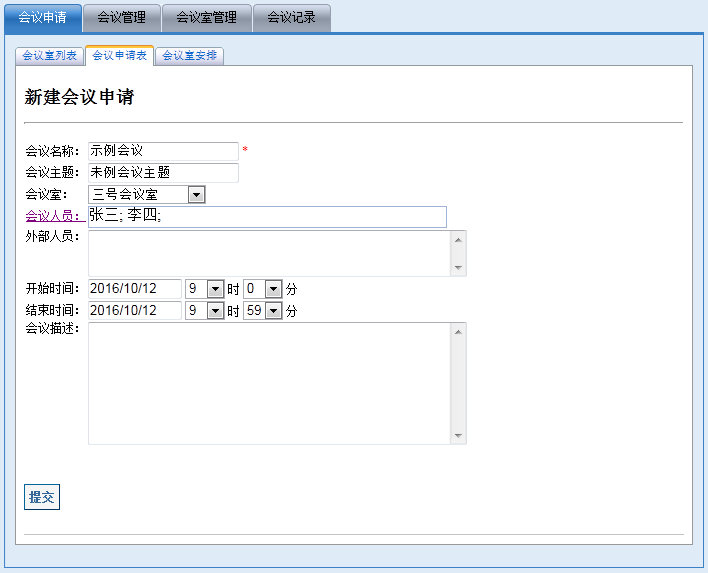Open the 结束时间 hour dropdown
Viewport: 708px width, 573px height.
[x=205, y=311]
